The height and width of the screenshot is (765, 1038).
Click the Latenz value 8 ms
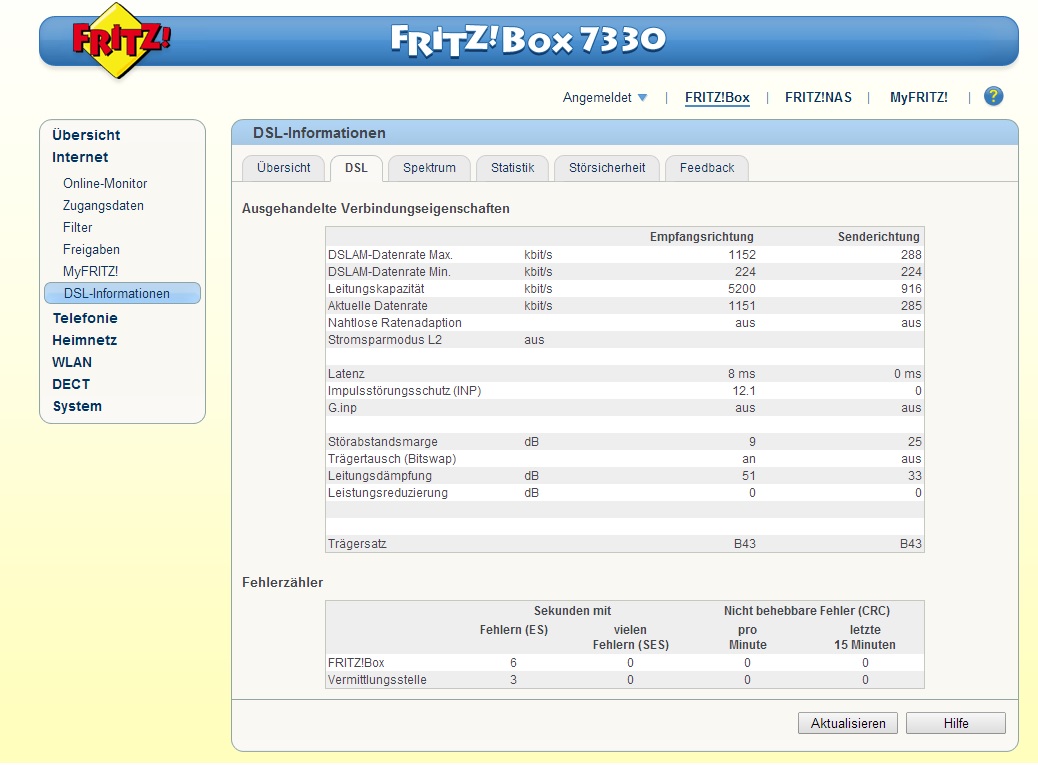point(741,374)
